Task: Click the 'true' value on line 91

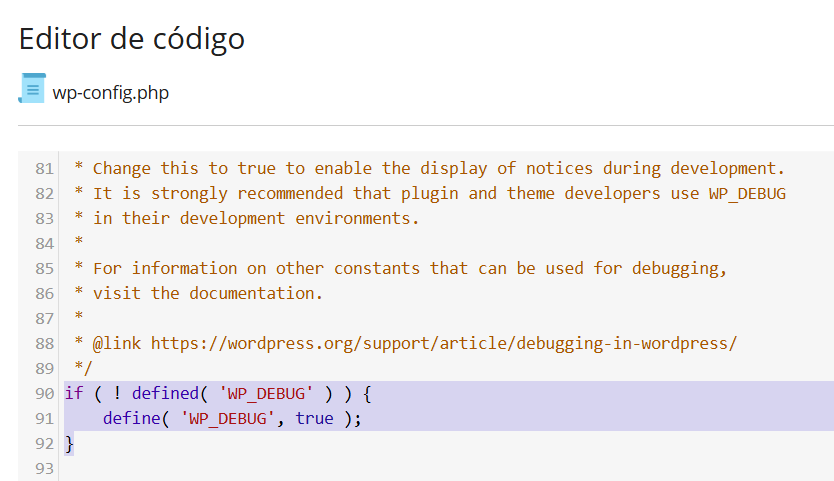Action: pyautogui.click(x=315, y=418)
